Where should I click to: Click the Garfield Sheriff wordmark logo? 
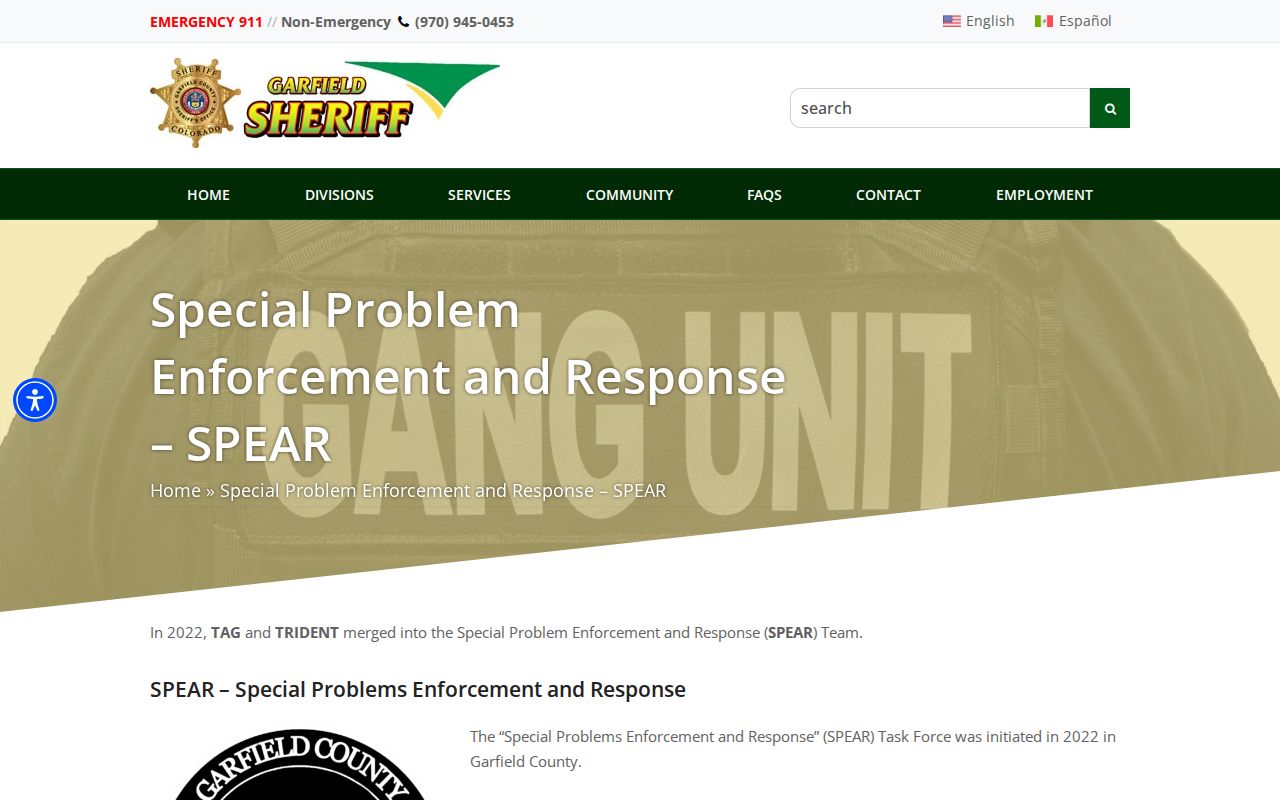372,100
